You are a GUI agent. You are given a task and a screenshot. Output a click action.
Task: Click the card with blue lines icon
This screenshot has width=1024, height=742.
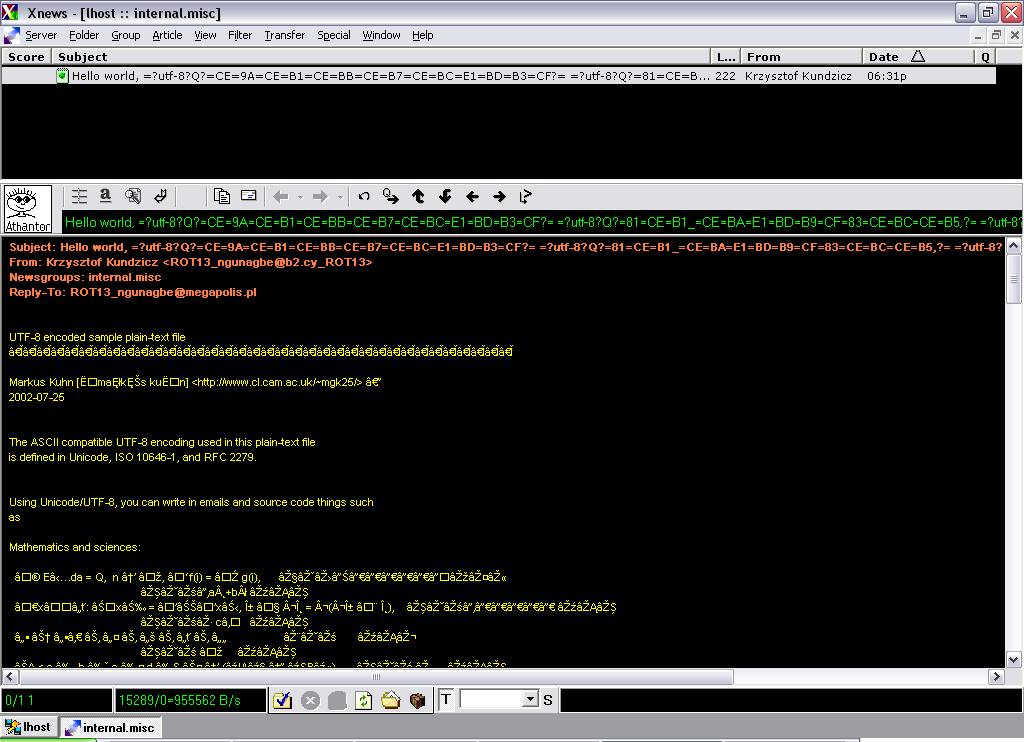(x=248, y=196)
